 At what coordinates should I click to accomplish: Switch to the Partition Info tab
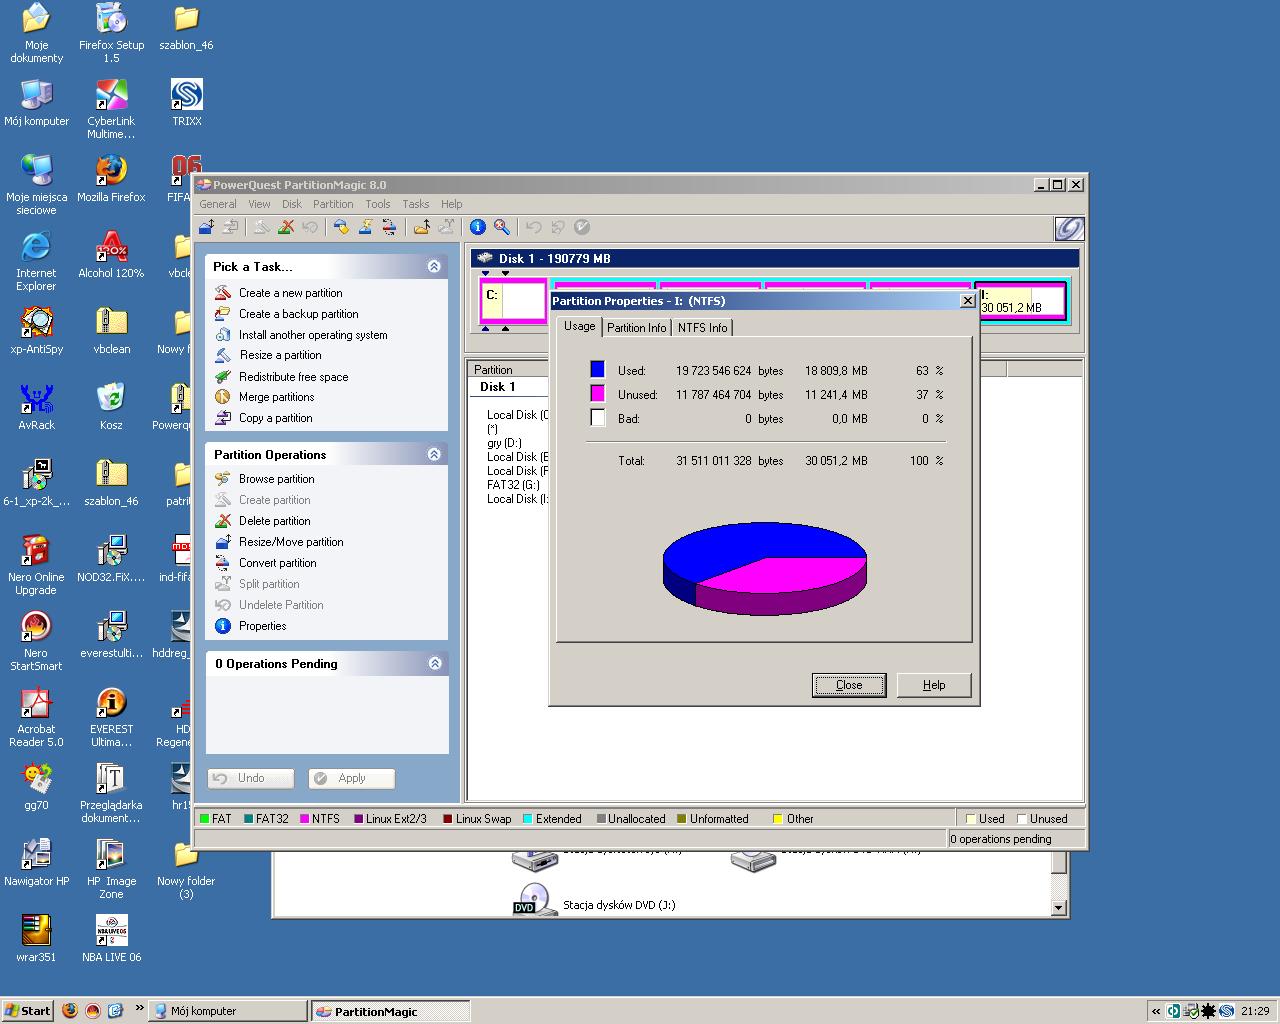(636, 328)
